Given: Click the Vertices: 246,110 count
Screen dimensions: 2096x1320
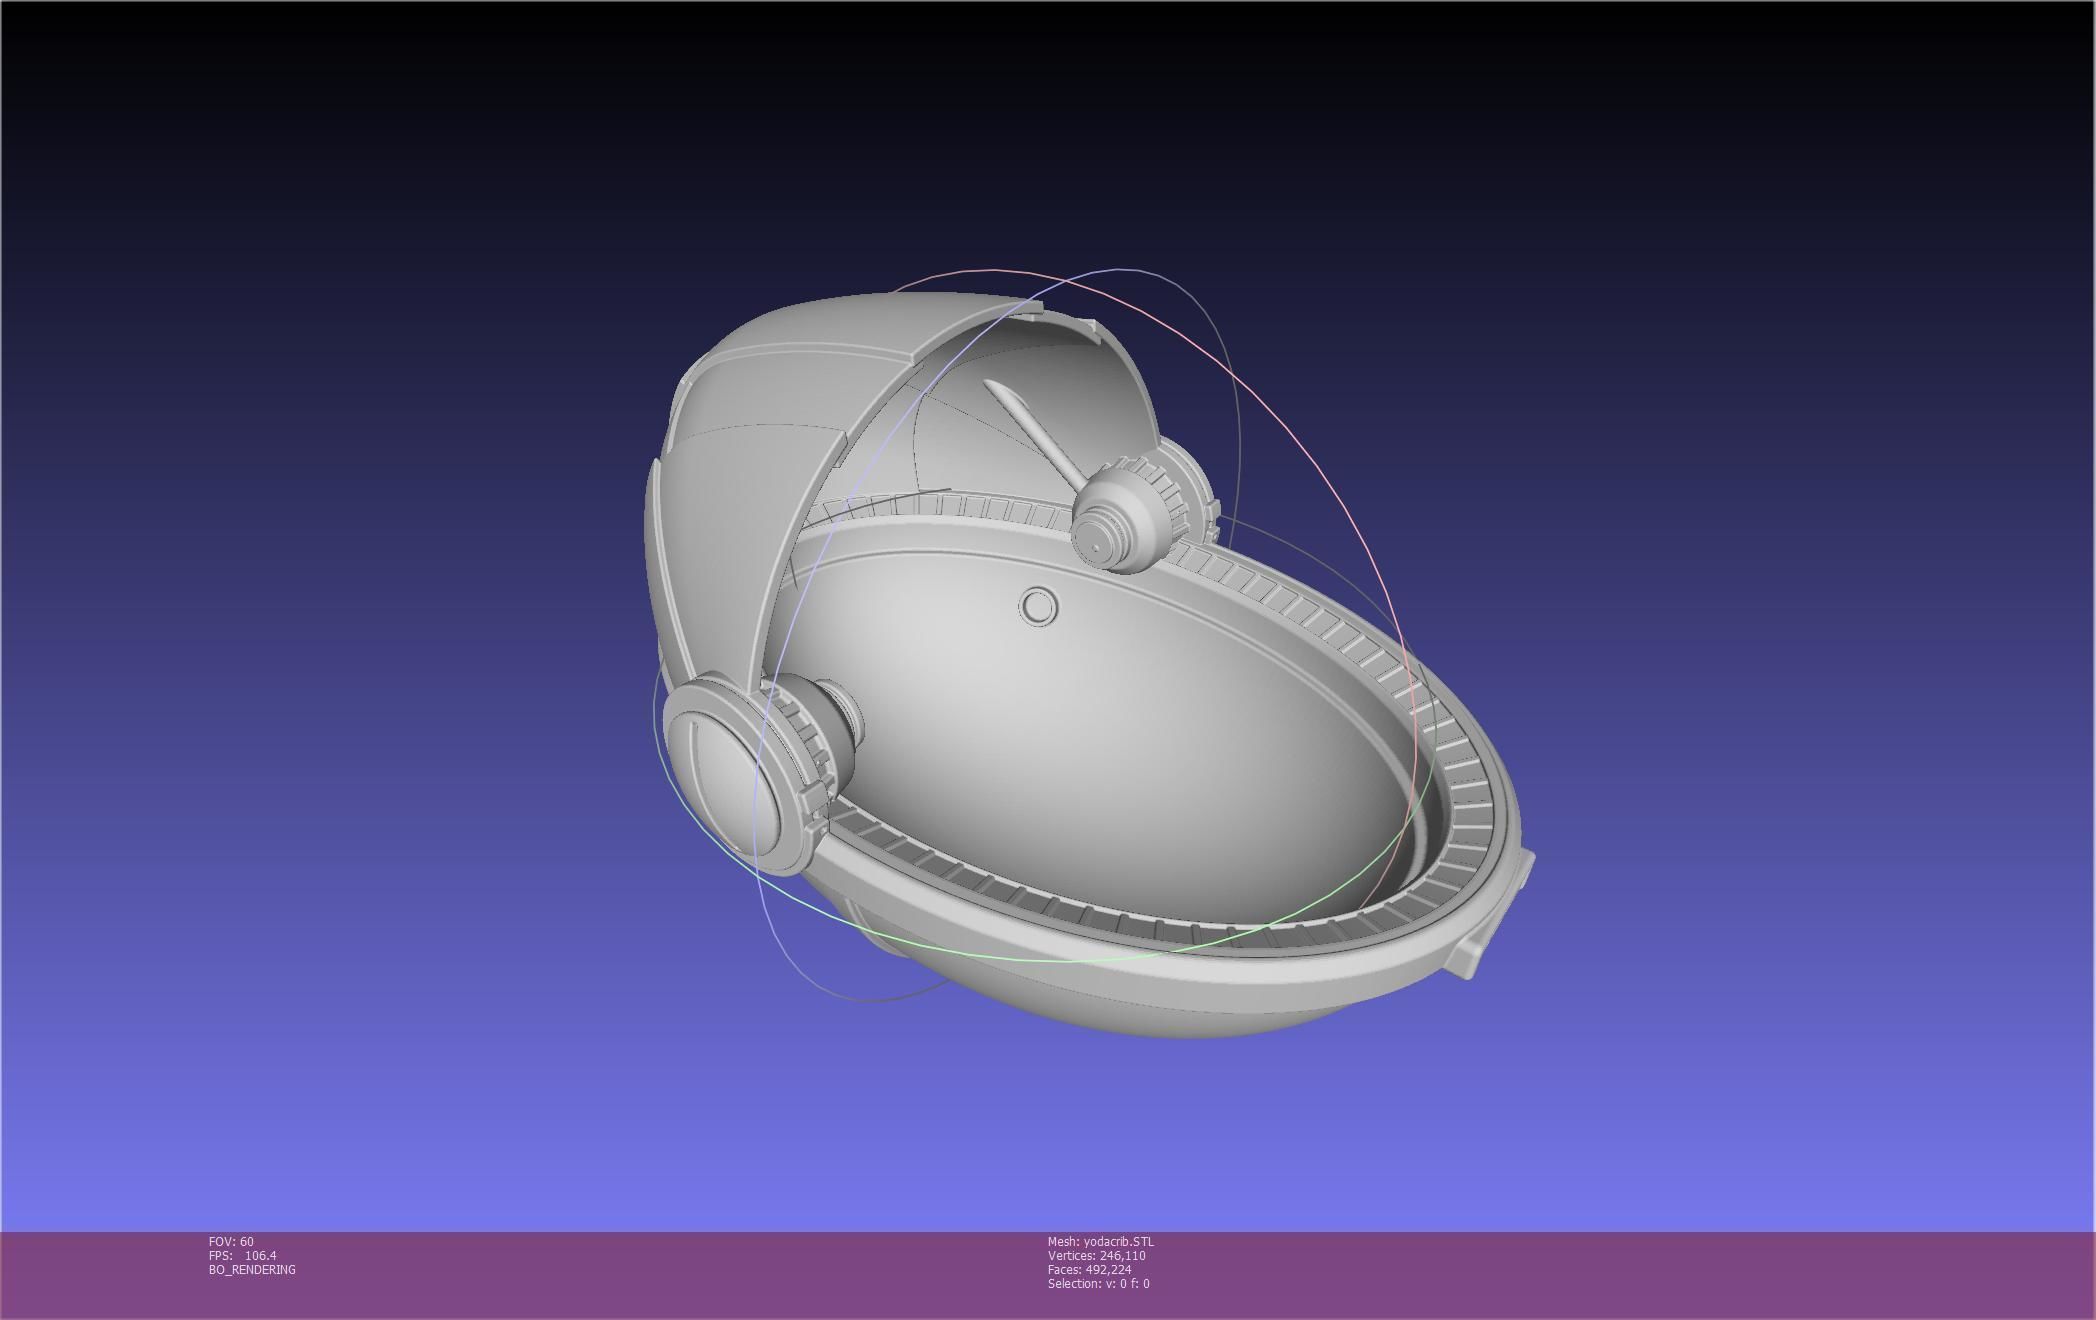Looking at the screenshot, I should [1096, 1256].
